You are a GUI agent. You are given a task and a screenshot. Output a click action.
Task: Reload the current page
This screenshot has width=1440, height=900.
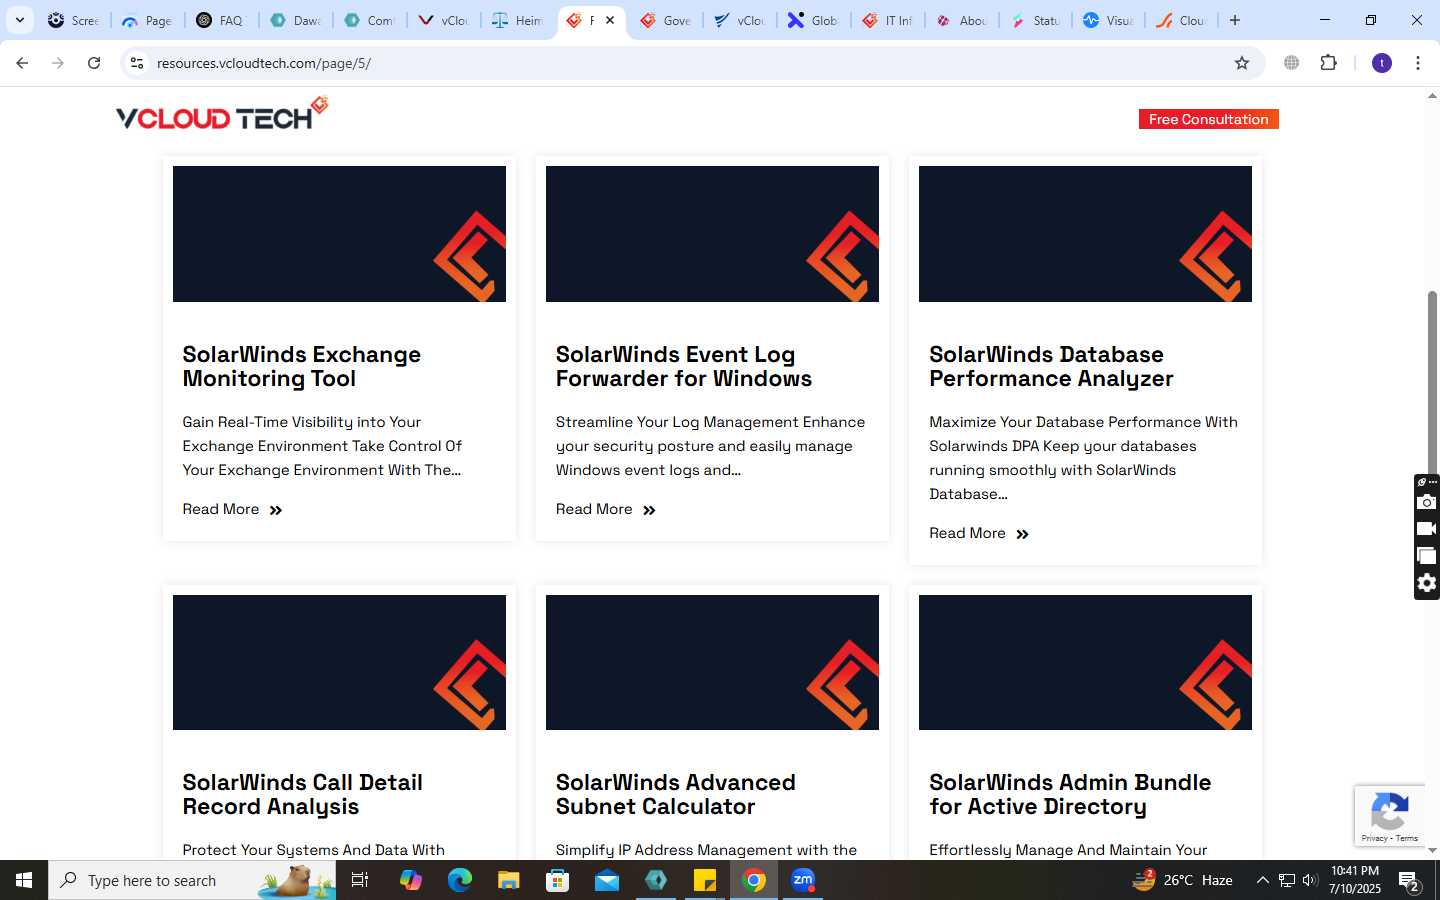pyautogui.click(x=94, y=63)
